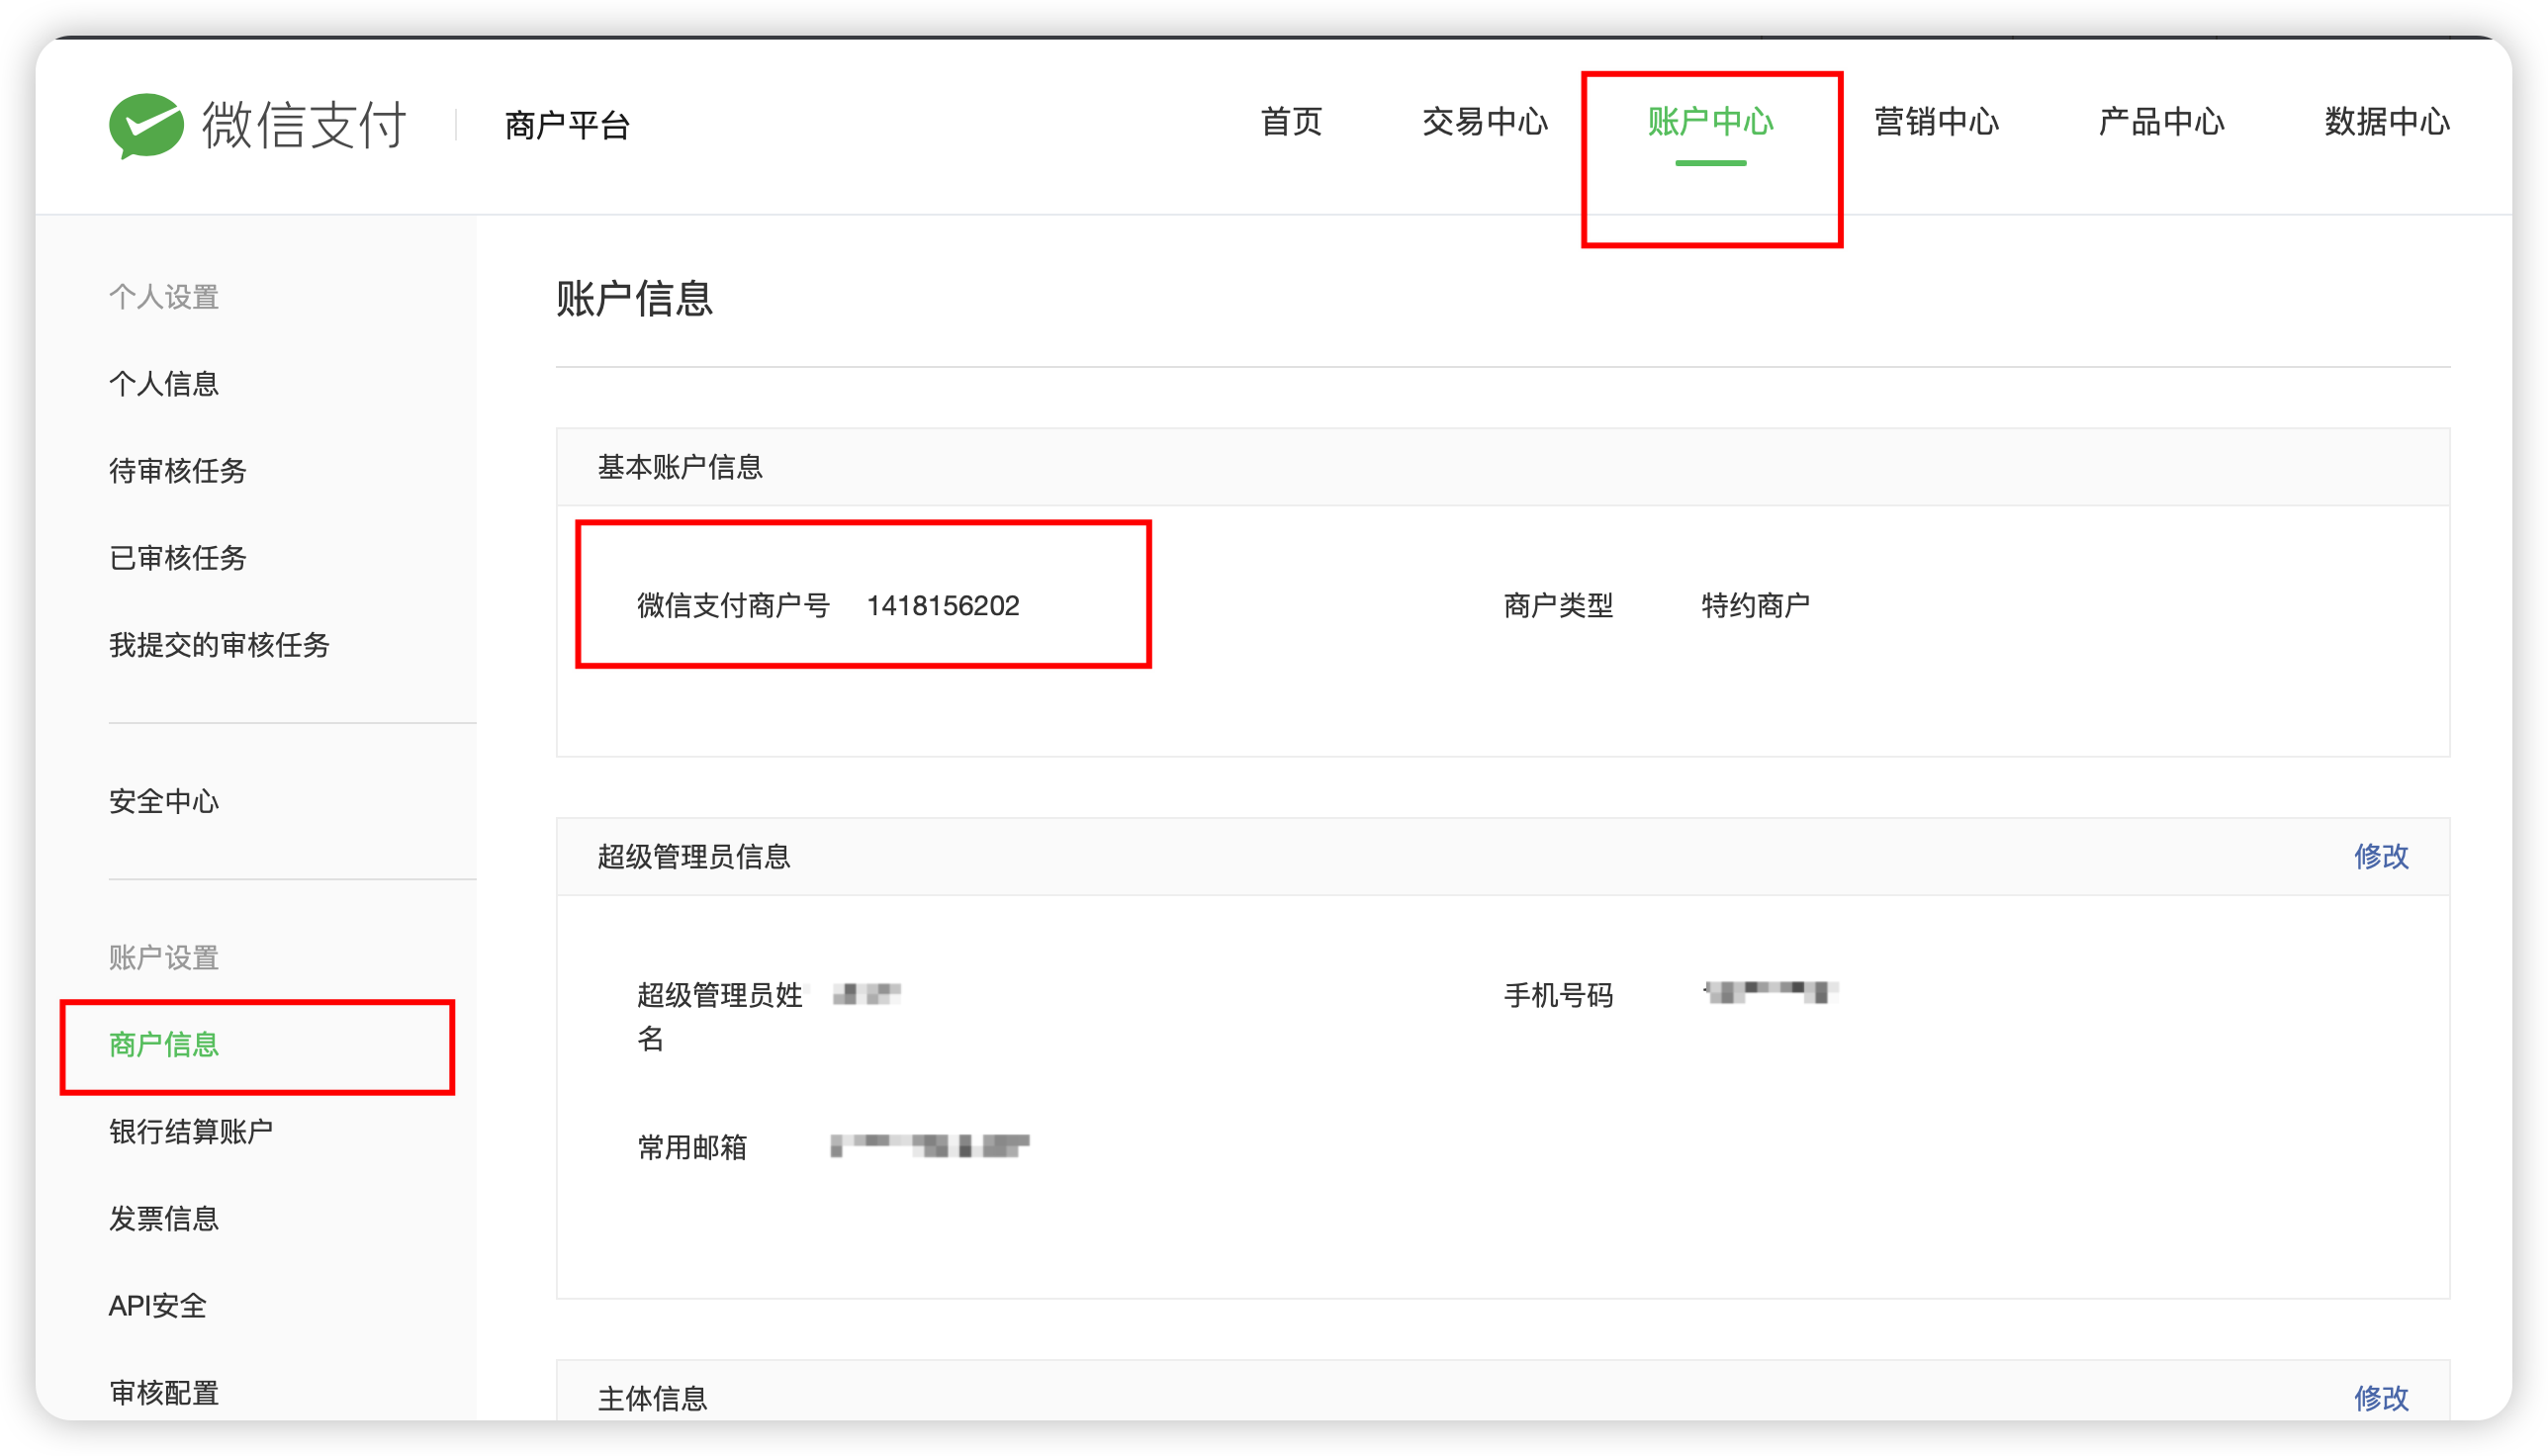The height and width of the screenshot is (1456, 2548).
Task: Click the 个人设置 sidebar group heading
Action: tap(164, 297)
